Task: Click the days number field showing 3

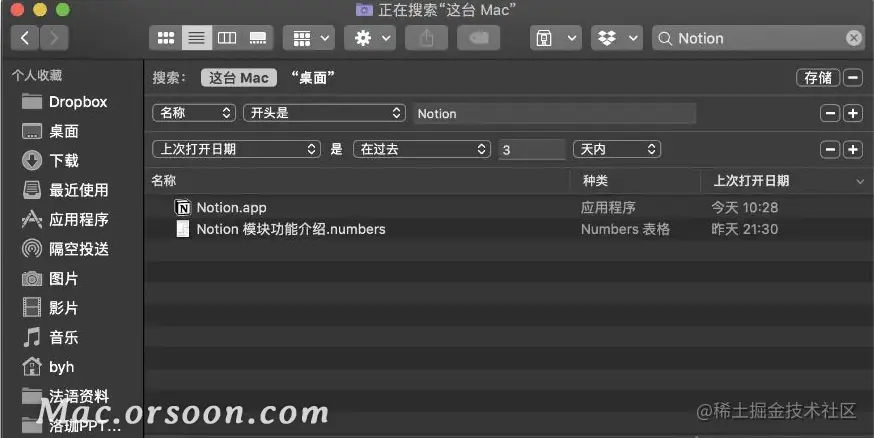Action: pos(532,149)
